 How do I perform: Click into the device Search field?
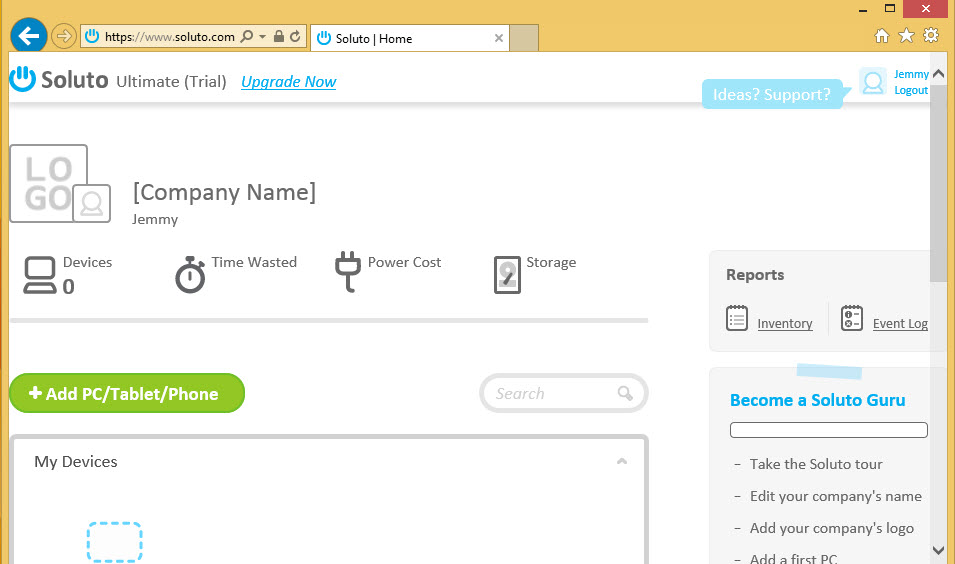point(563,393)
